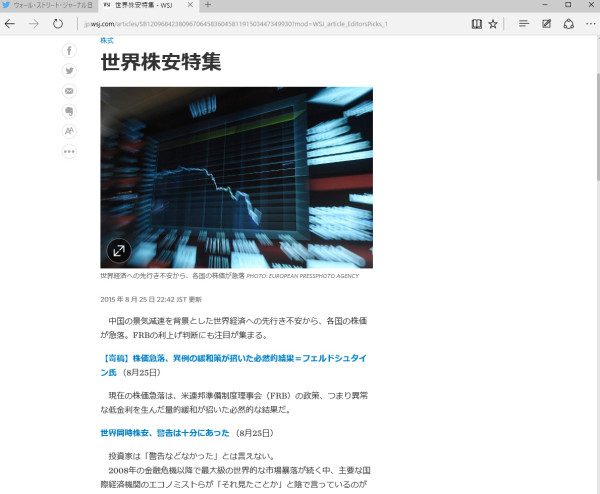This screenshot has width=600, height=494.
Task: Change text size AA icon
Action: (x=69, y=131)
